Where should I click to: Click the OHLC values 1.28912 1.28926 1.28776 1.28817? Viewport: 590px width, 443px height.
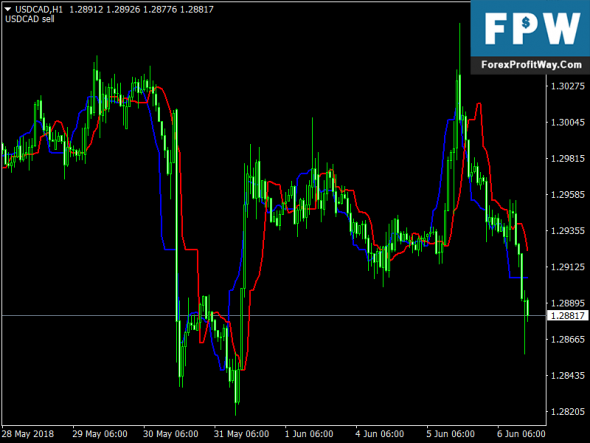[141, 9]
